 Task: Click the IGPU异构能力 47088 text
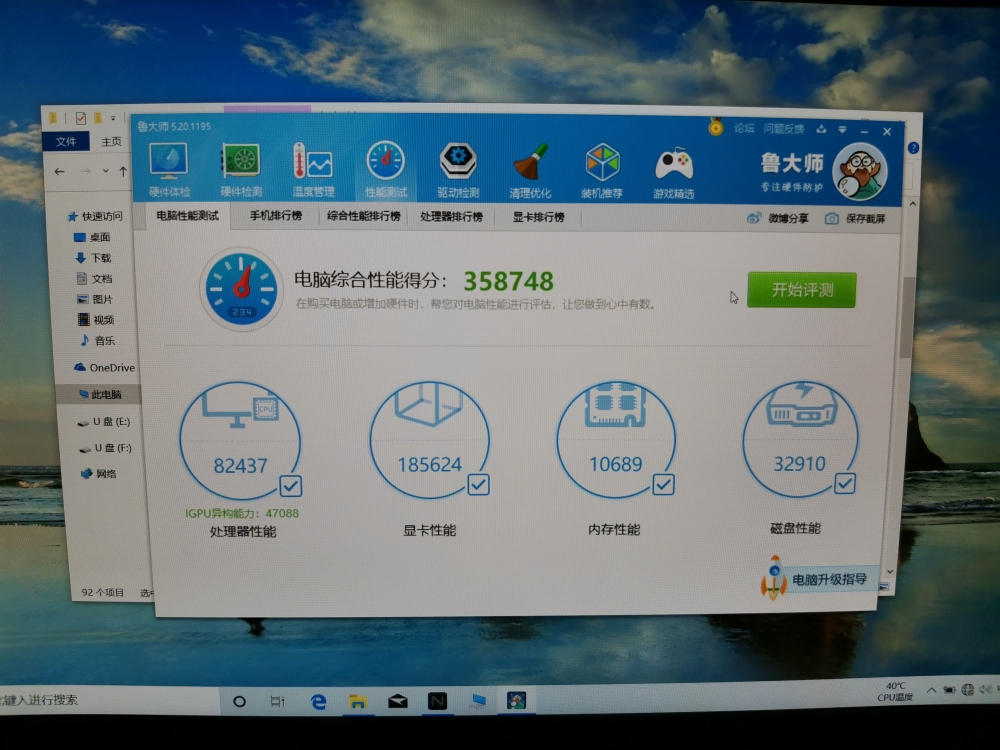pyautogui.click(x=242, y=513)
